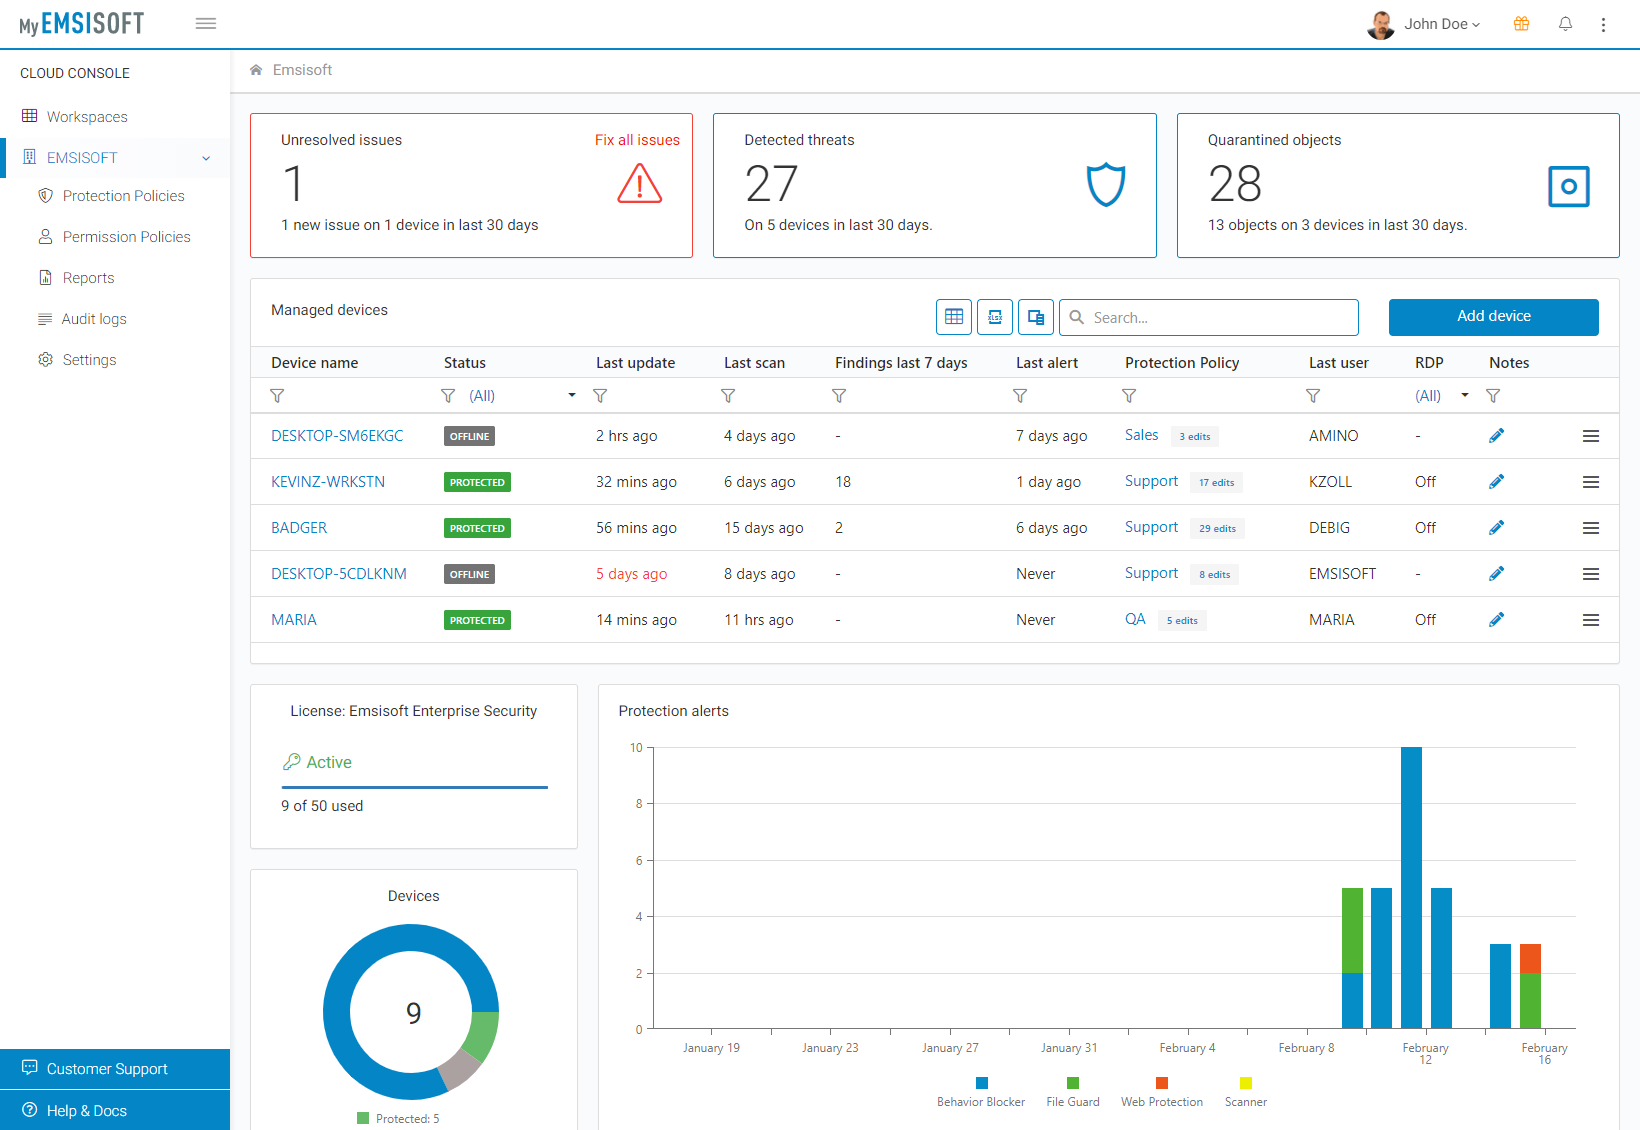Click the home breadcrumb icon
This screenshot has height=1130, width=1640.
(256, 70)
